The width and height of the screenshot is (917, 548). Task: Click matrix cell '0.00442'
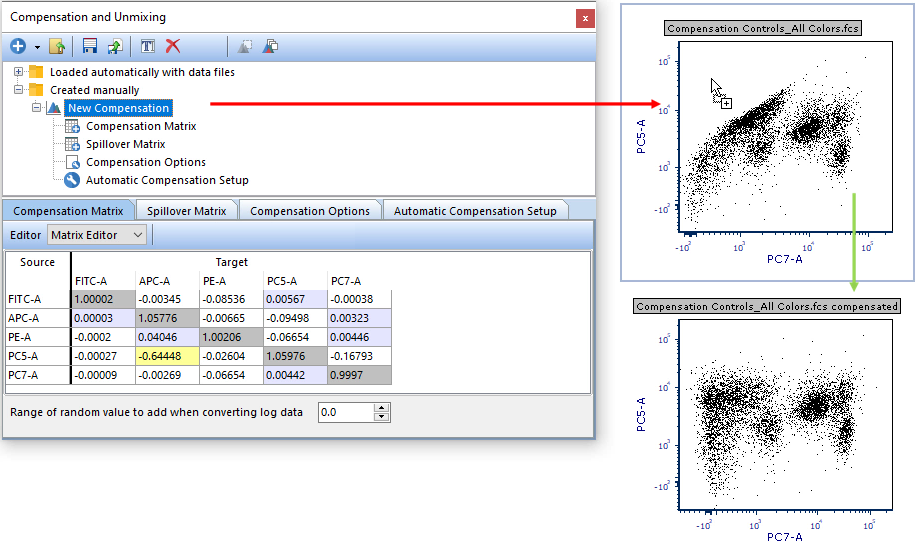[x=295, y=375]
